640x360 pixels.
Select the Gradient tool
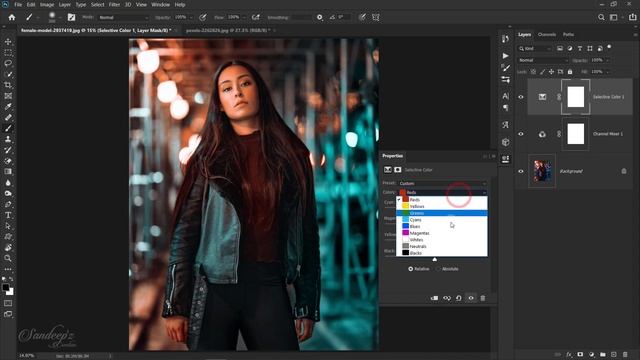[8, 171]
